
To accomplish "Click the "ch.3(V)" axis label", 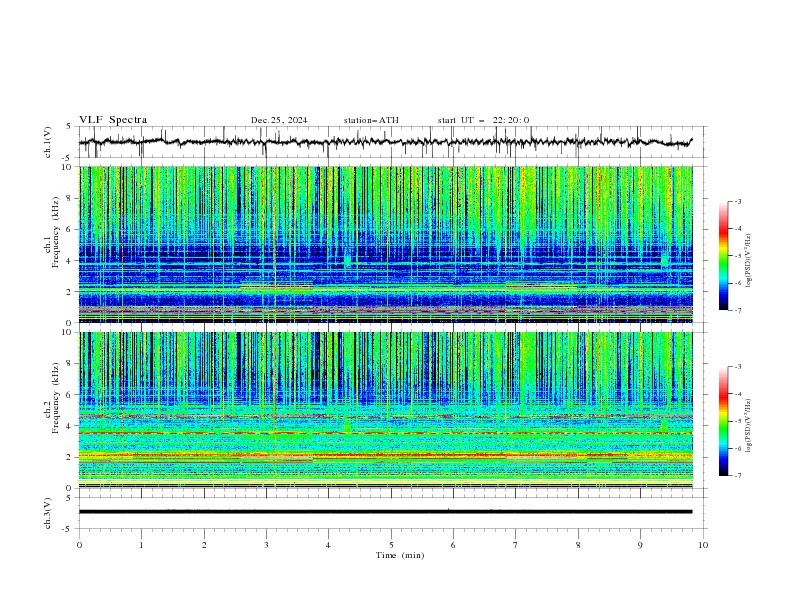I will (x=48, y=513).
